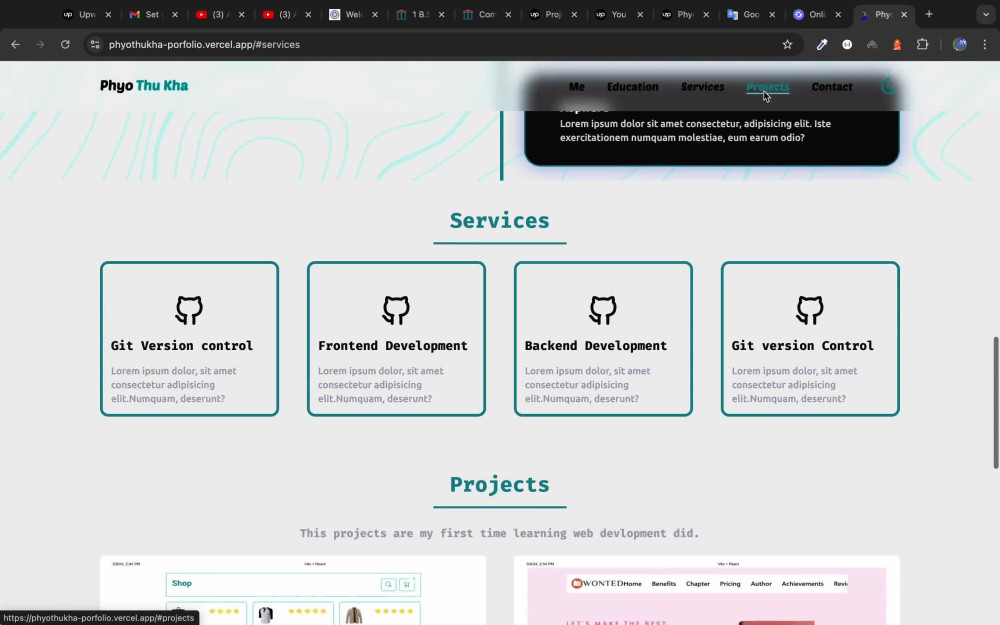Switch to the first YouTube tab
1000x625 pixels.
(x=219, y=14)
